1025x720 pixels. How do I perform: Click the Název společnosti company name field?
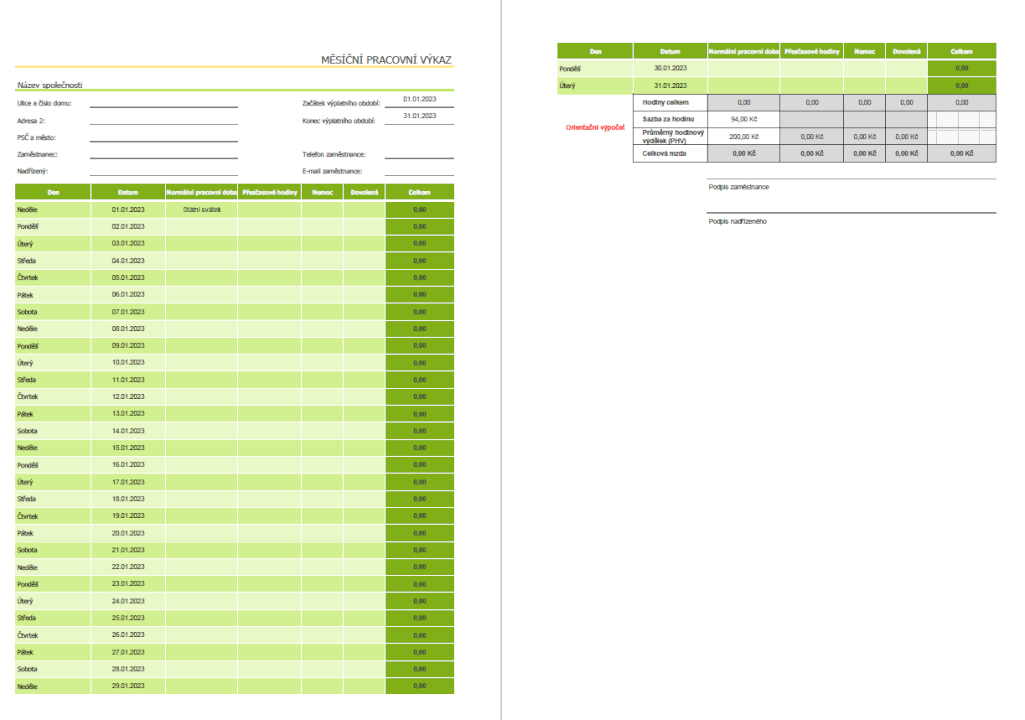[56, 85]
